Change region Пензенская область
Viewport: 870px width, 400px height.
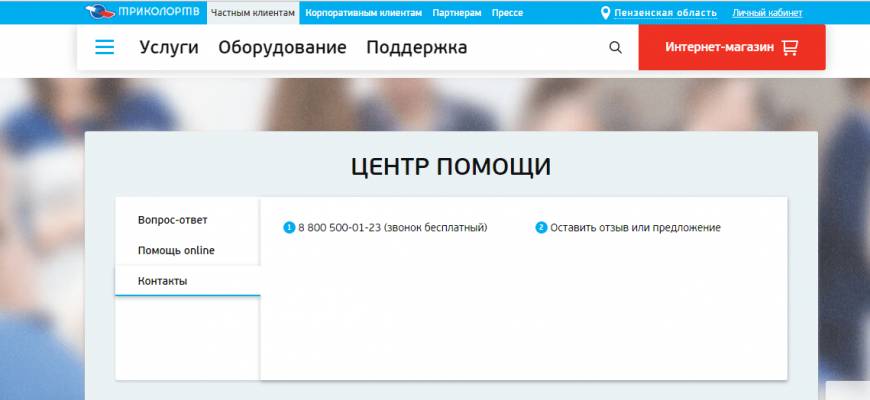click(665, 13)
